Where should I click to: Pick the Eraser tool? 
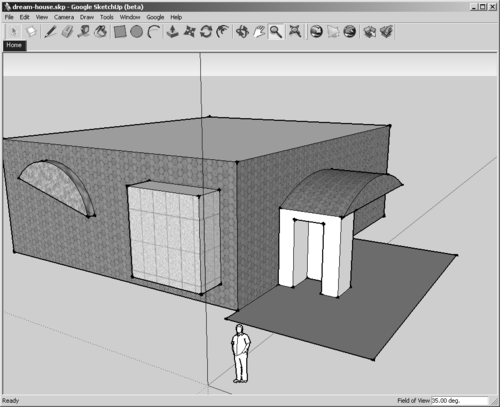click(x=68, y=32)
